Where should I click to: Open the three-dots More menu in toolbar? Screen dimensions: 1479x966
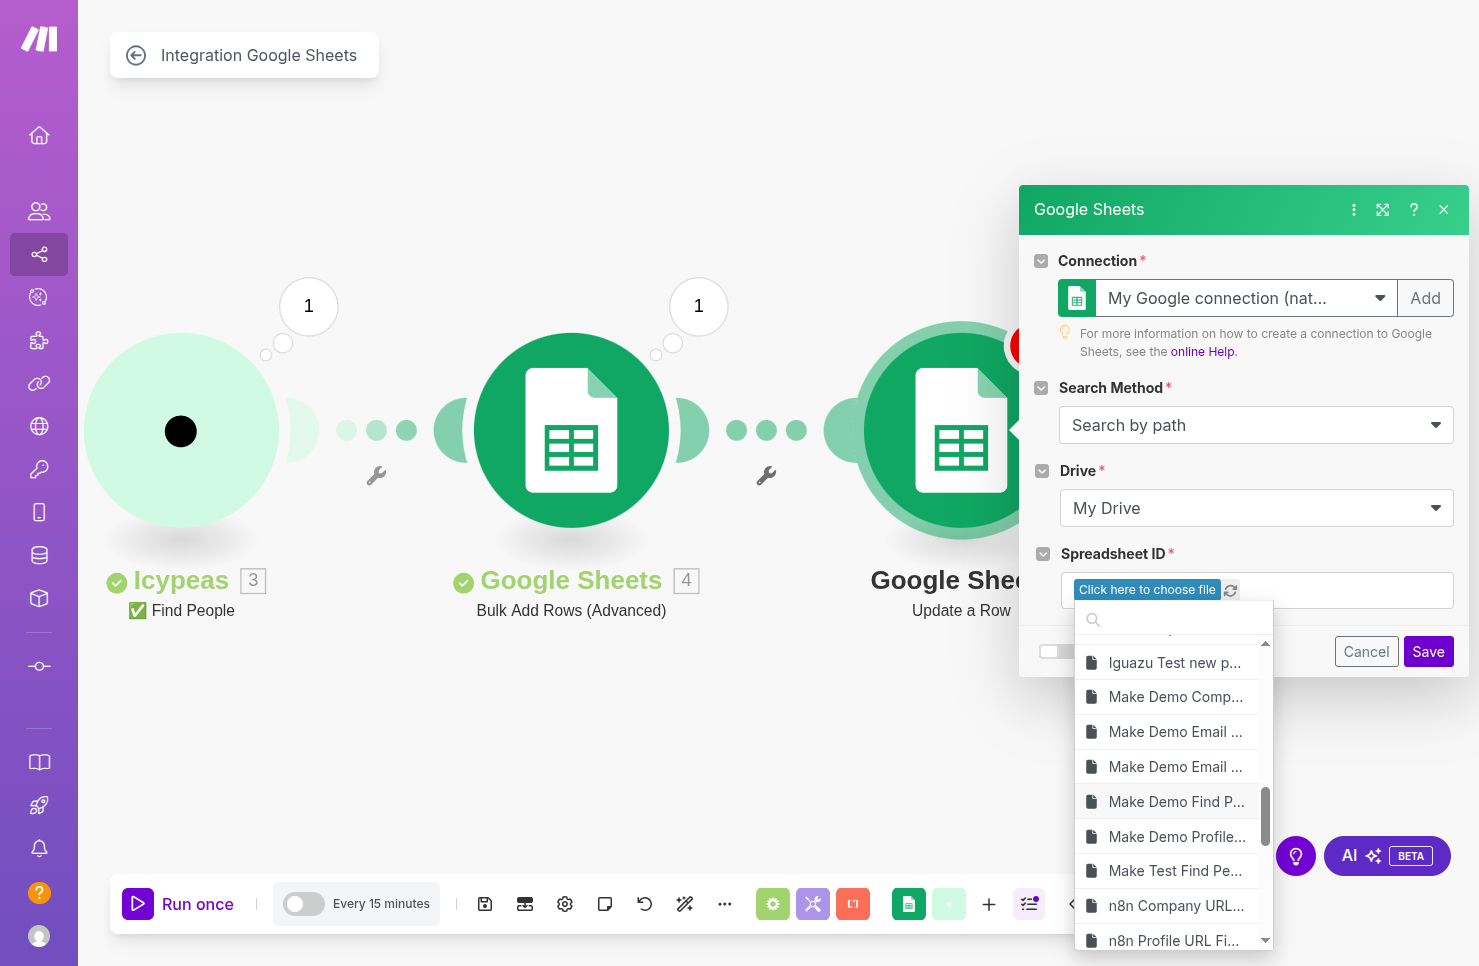pyautogui.click(x=725, y=904)
